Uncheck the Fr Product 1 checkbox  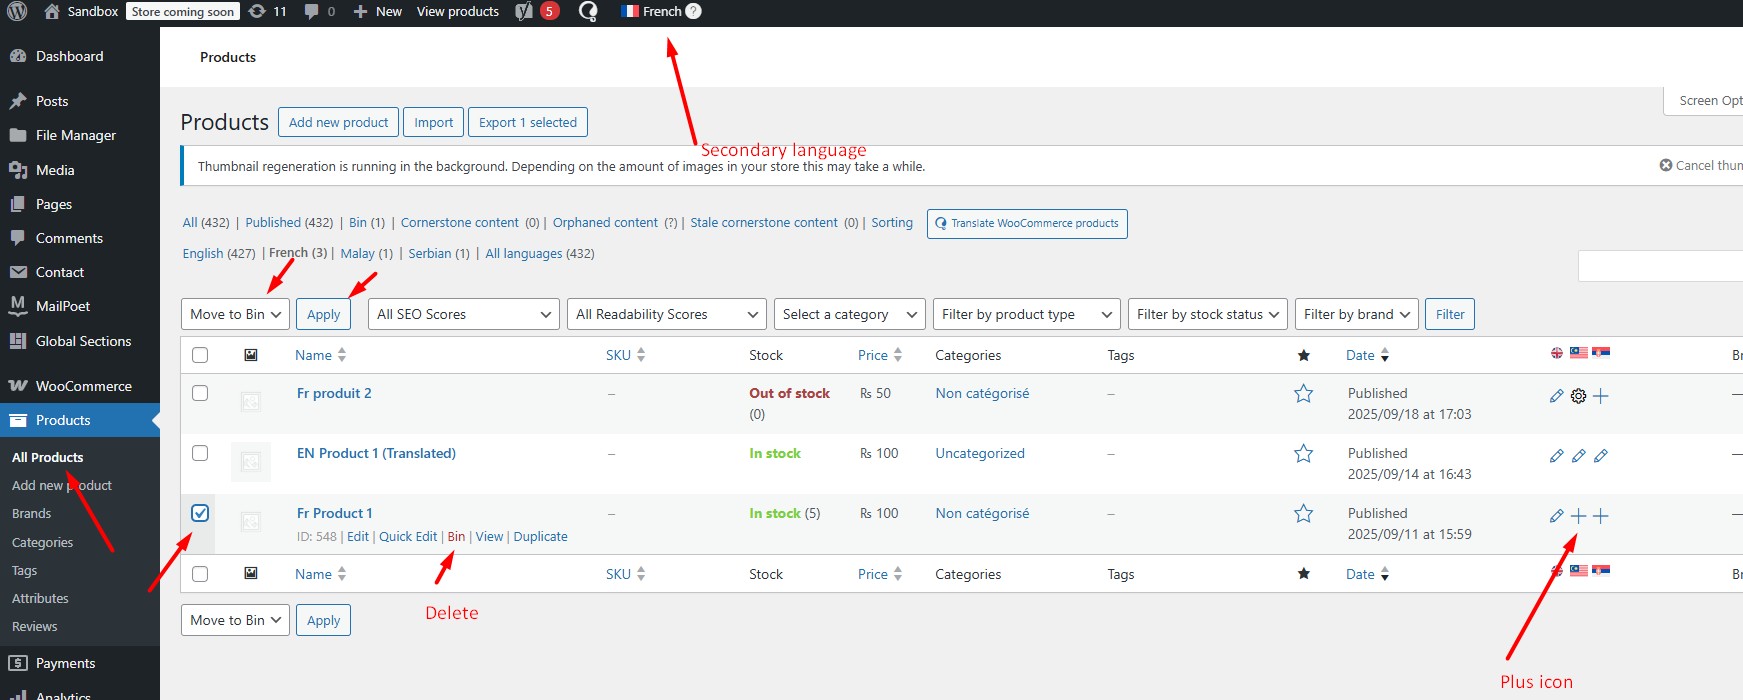pos(200,513)
